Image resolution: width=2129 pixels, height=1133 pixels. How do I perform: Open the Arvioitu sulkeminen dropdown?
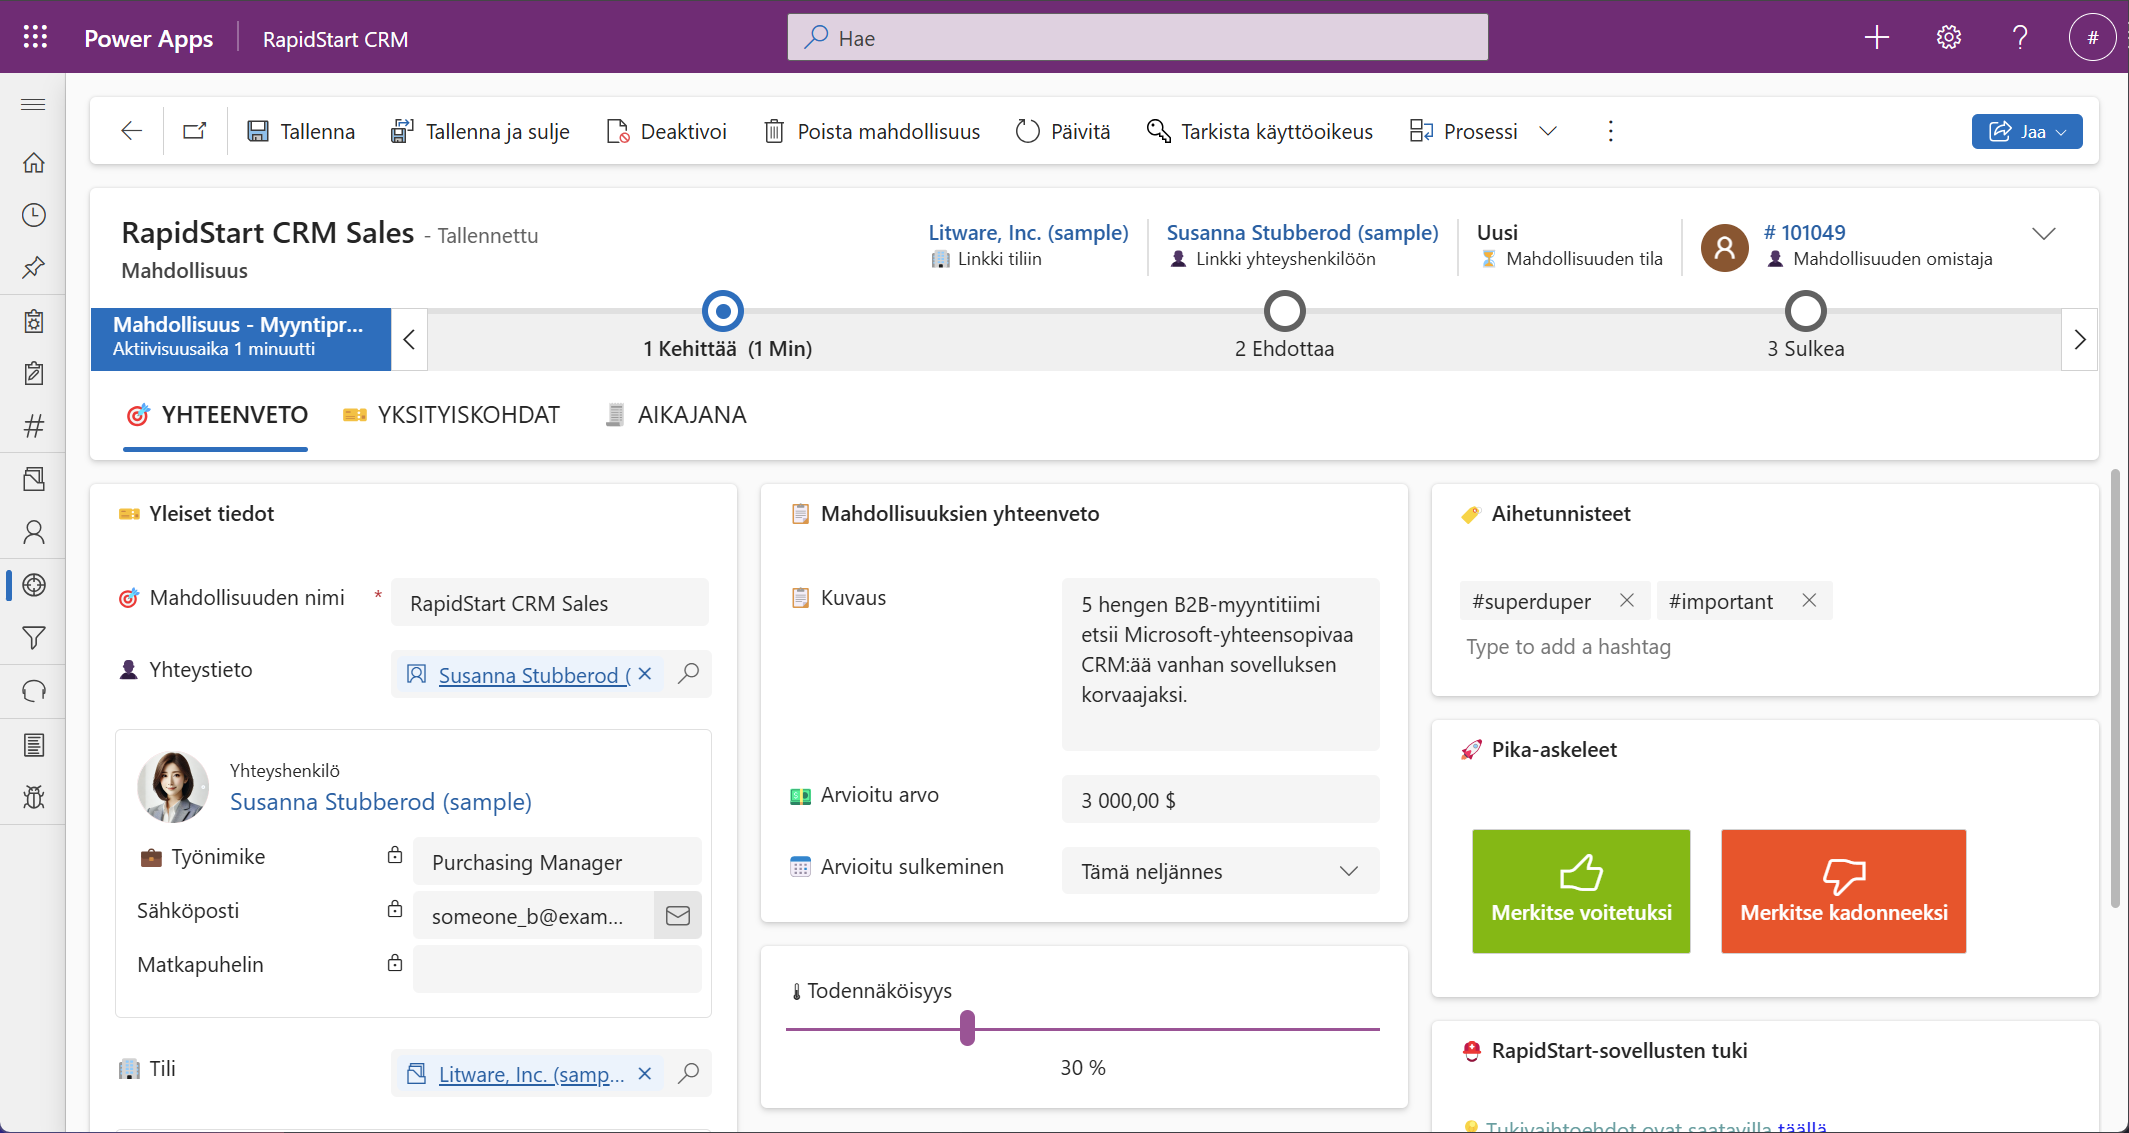1348,871
